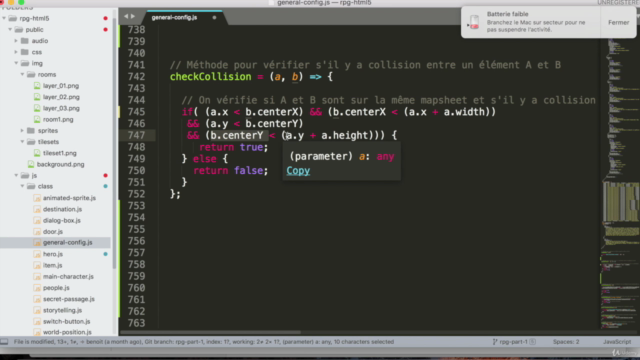Click secret-passage.js file icon
This screenshot has height=360, width=640.
37,299
